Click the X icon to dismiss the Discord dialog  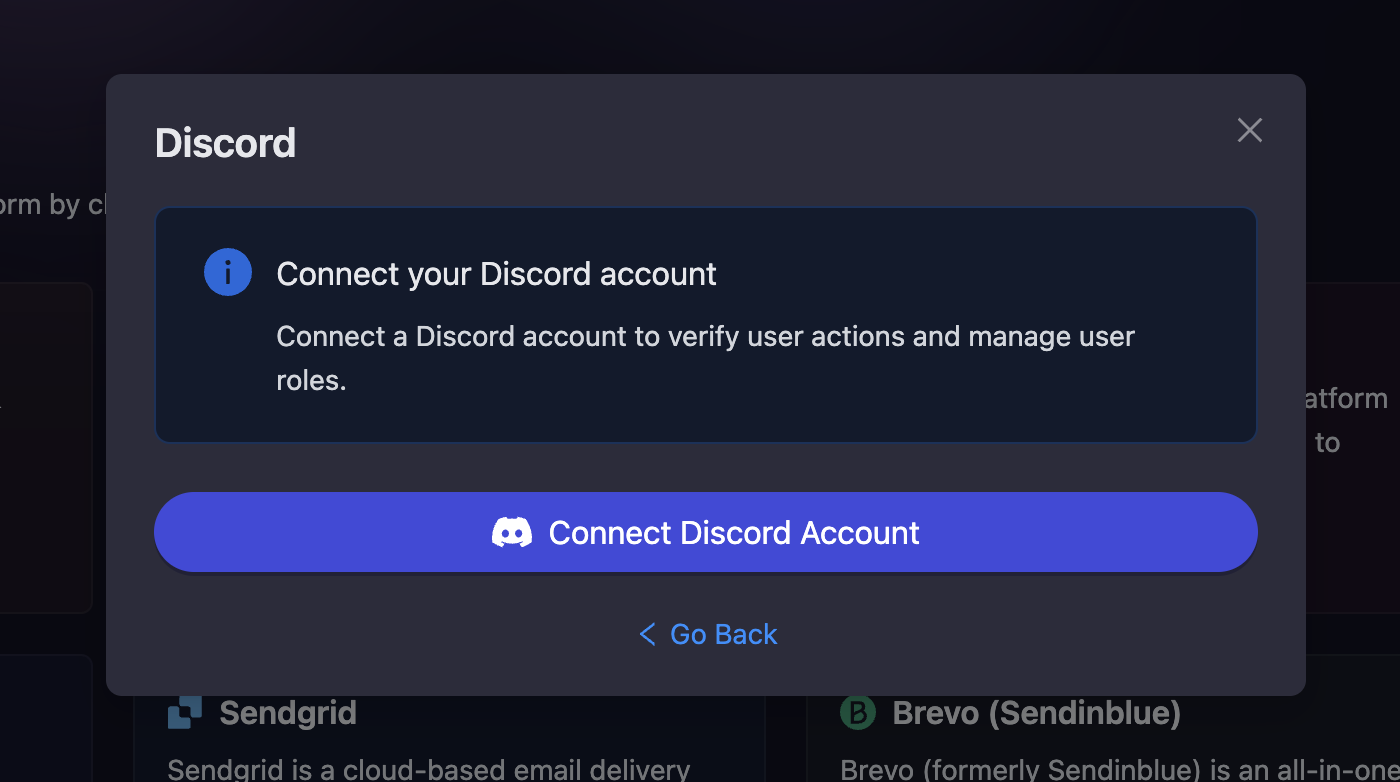[1249, 130]
